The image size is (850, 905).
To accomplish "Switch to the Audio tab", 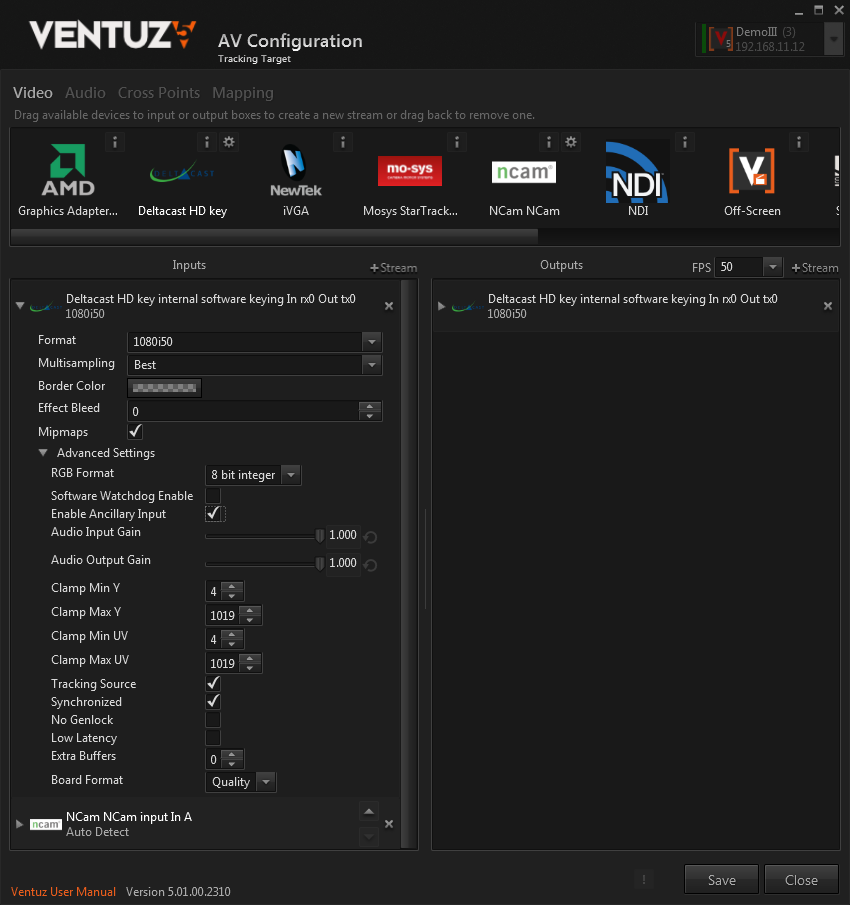I will (x=85, y=93).
